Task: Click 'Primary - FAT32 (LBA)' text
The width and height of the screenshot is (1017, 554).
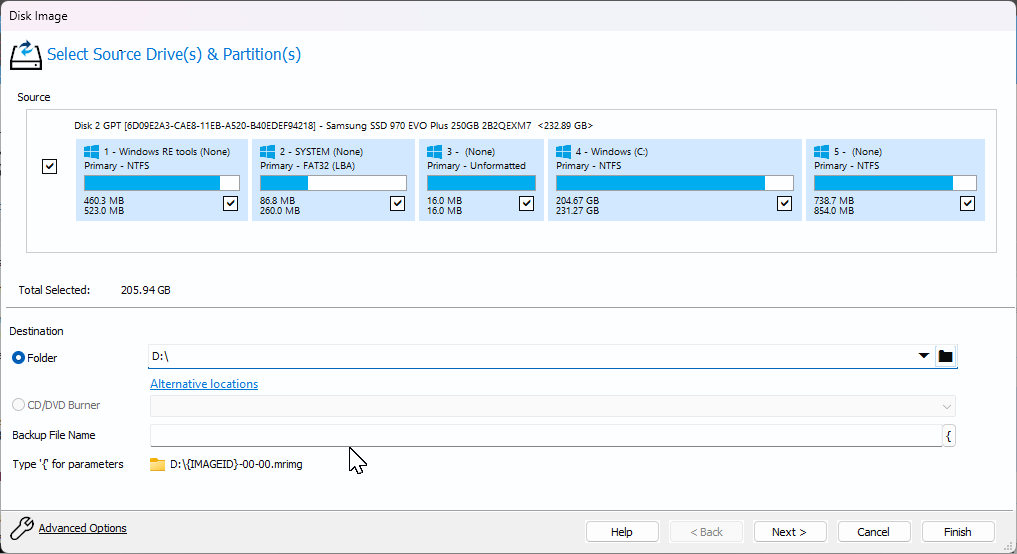Action: pos(307,166)
